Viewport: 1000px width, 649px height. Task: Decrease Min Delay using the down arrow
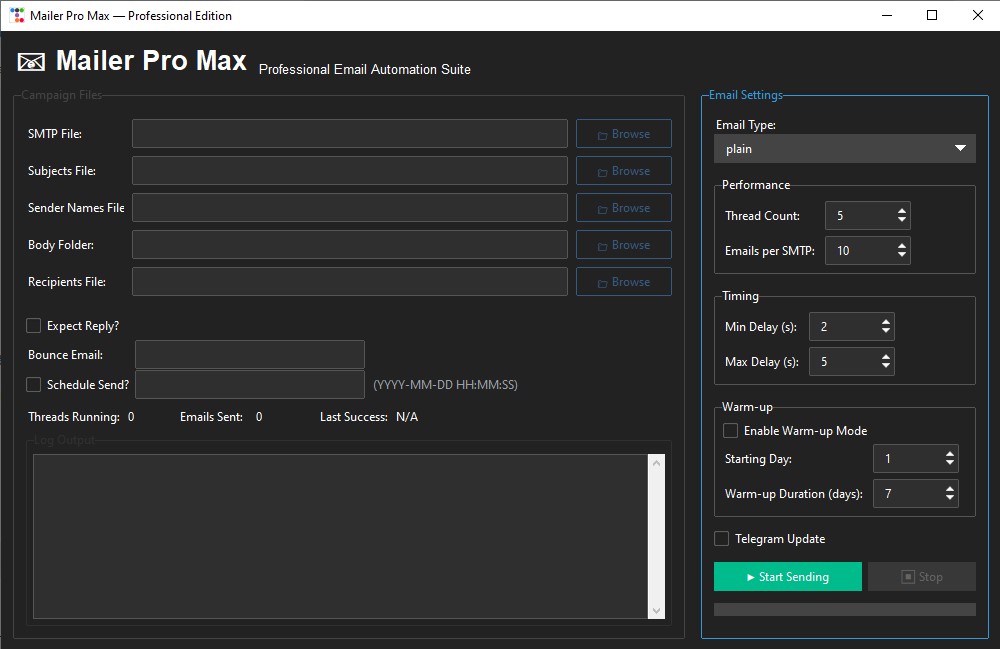(887, 331)
